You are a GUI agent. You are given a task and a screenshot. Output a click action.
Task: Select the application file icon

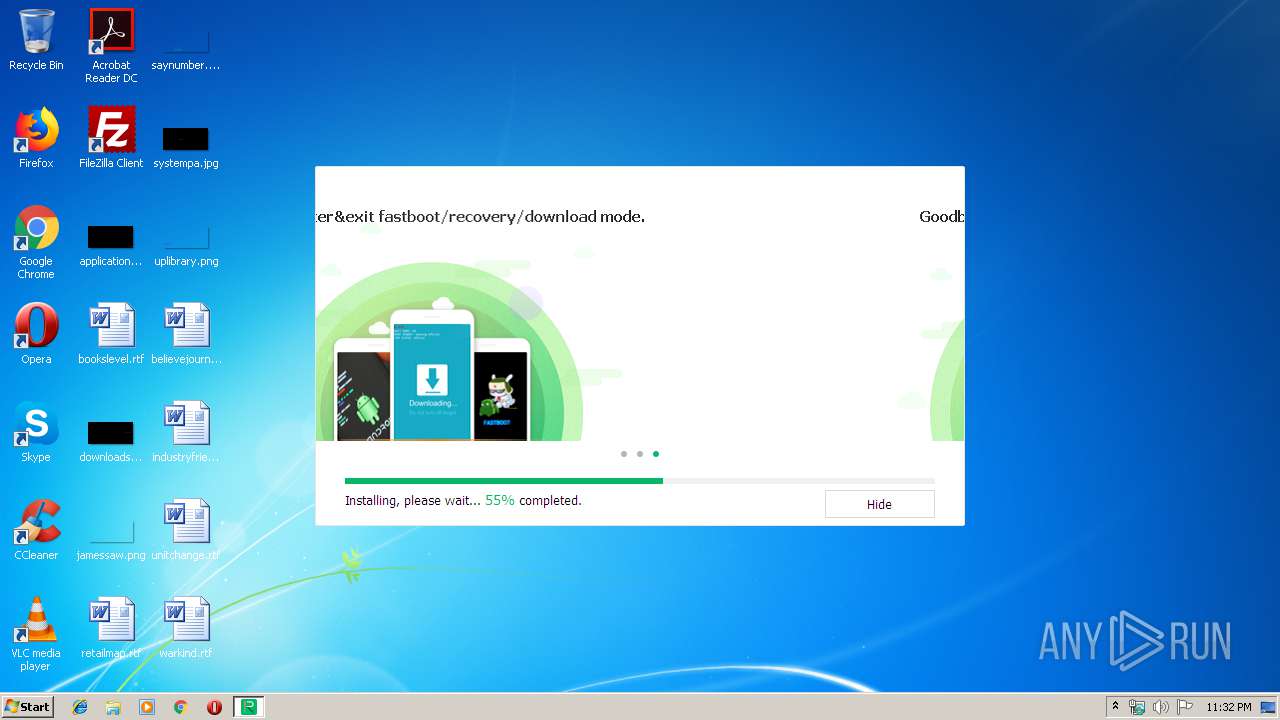pyautogui.click(x=111, y=244)
